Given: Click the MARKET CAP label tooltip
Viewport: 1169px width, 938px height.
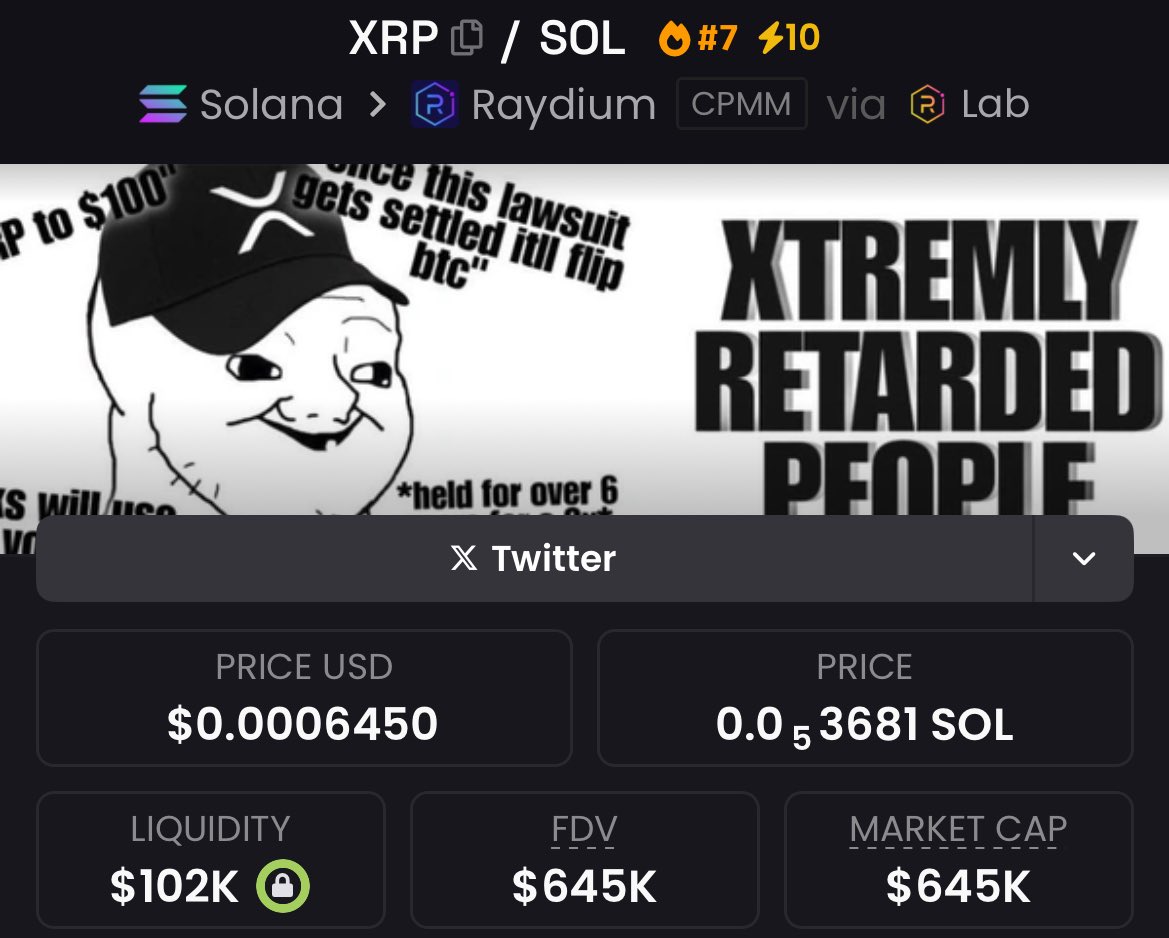Looking at the screenshot, I should [x=958, y=829].
